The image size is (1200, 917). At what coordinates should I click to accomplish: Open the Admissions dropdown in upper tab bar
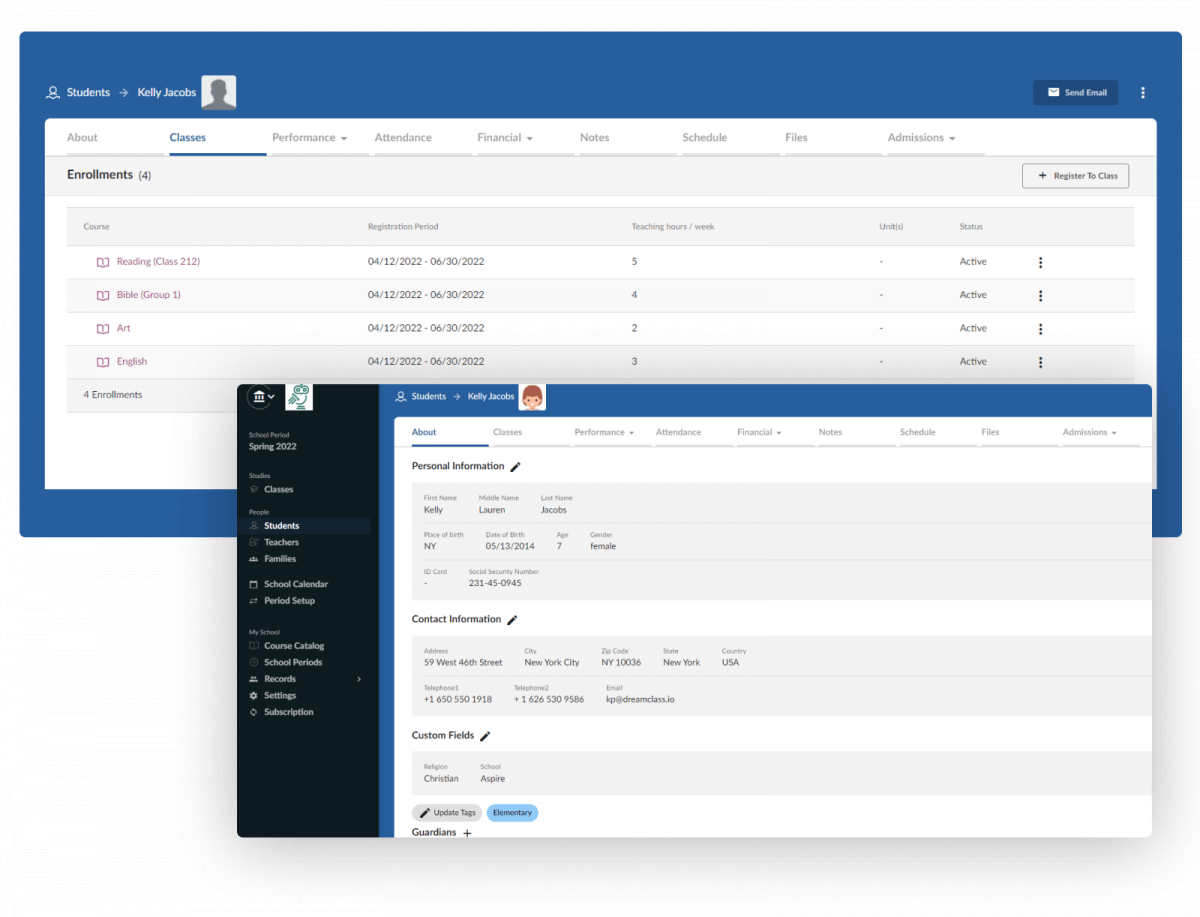pyautogui.click(x=921, y=138)
